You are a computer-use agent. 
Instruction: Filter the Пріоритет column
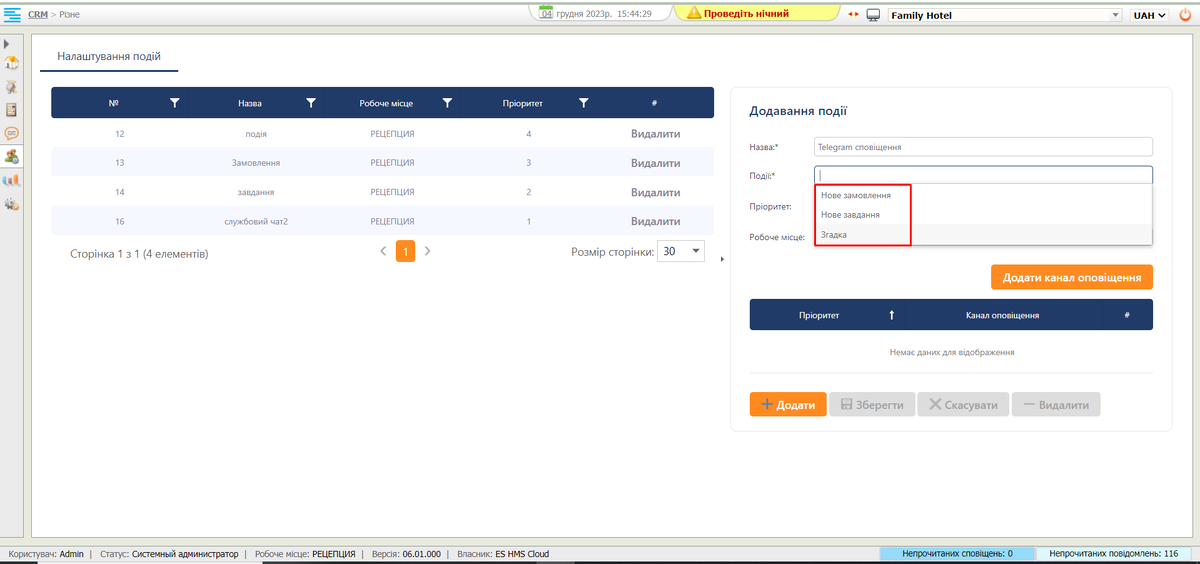coord(583,103)
